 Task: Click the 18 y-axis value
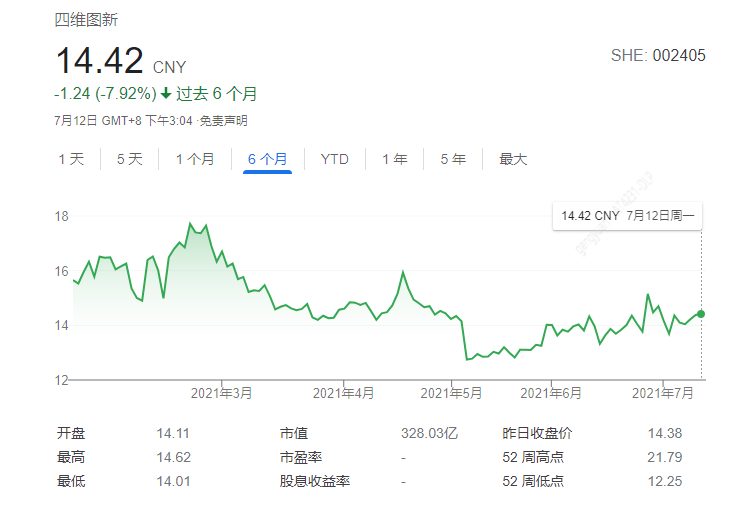62,217
